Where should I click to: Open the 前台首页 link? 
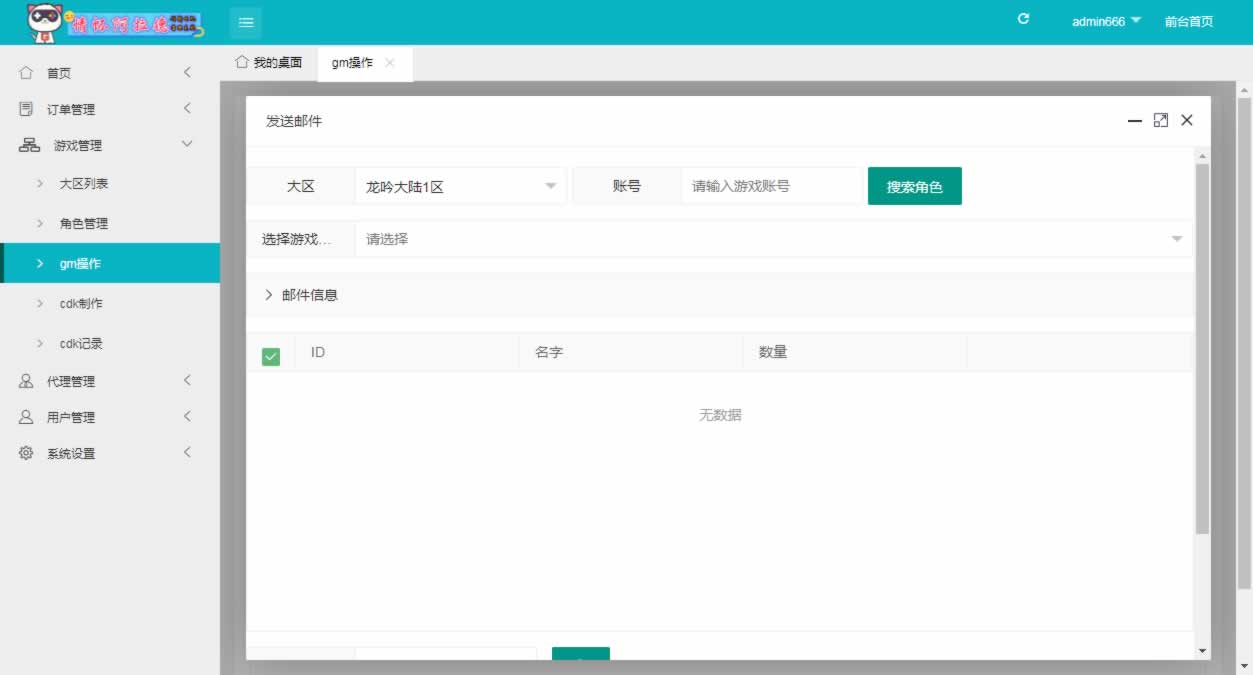(x=1189, y=22)
